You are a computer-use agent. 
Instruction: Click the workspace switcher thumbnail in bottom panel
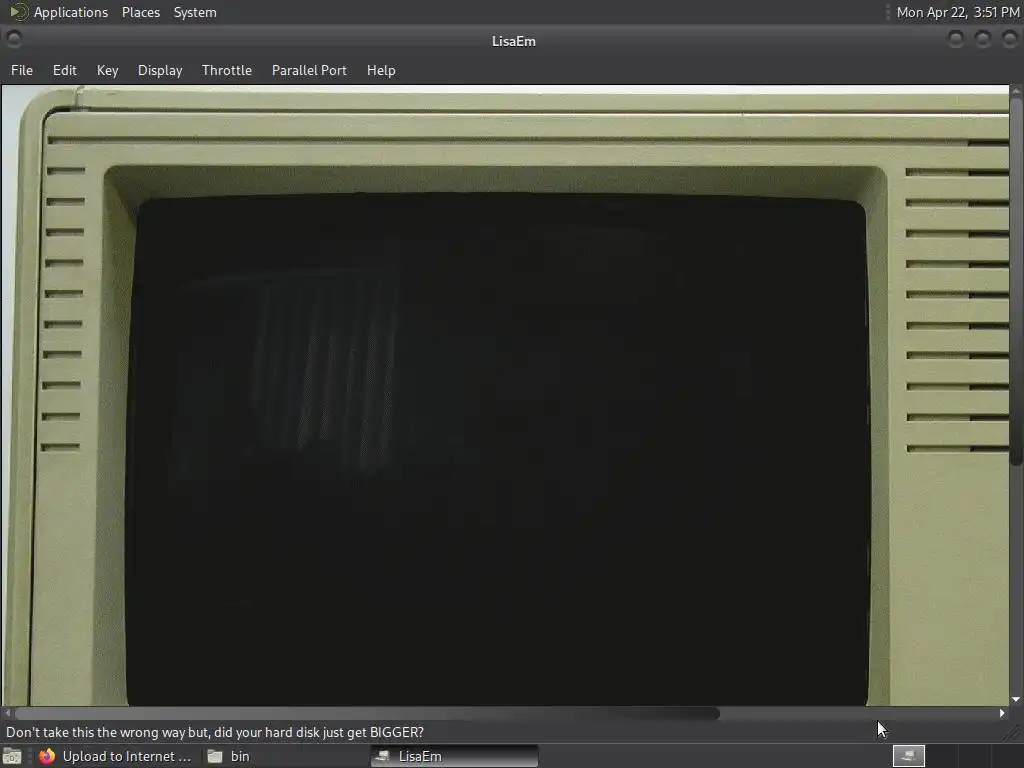908,756
